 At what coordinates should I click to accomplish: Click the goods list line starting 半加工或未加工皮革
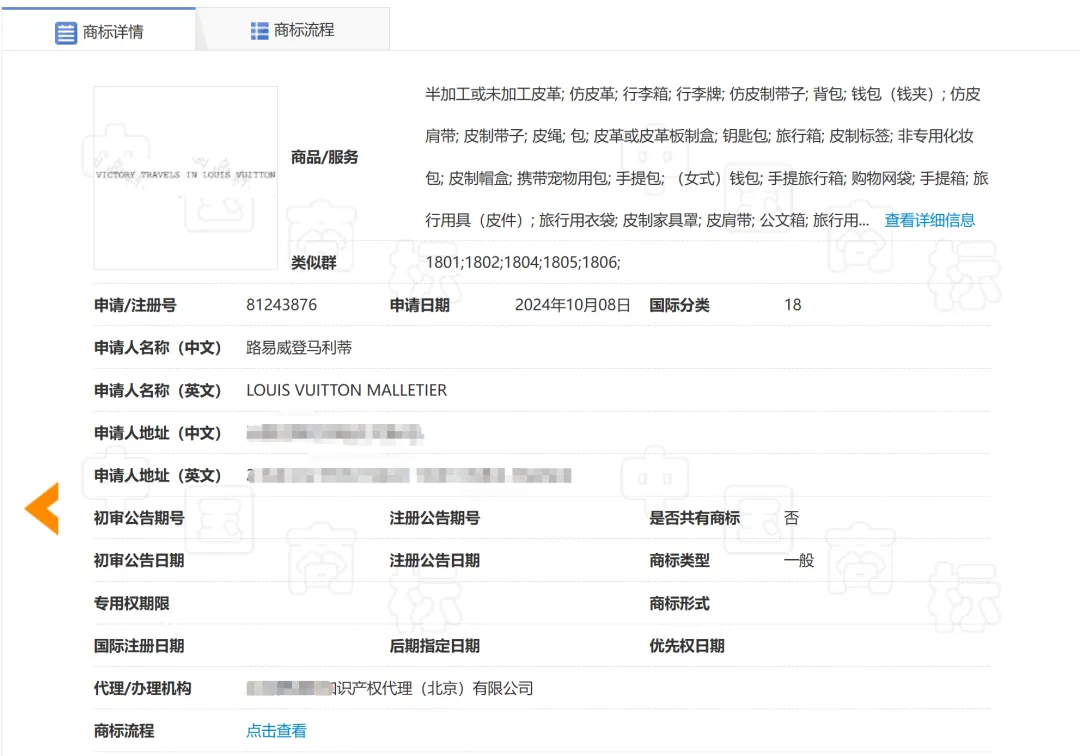703,94
